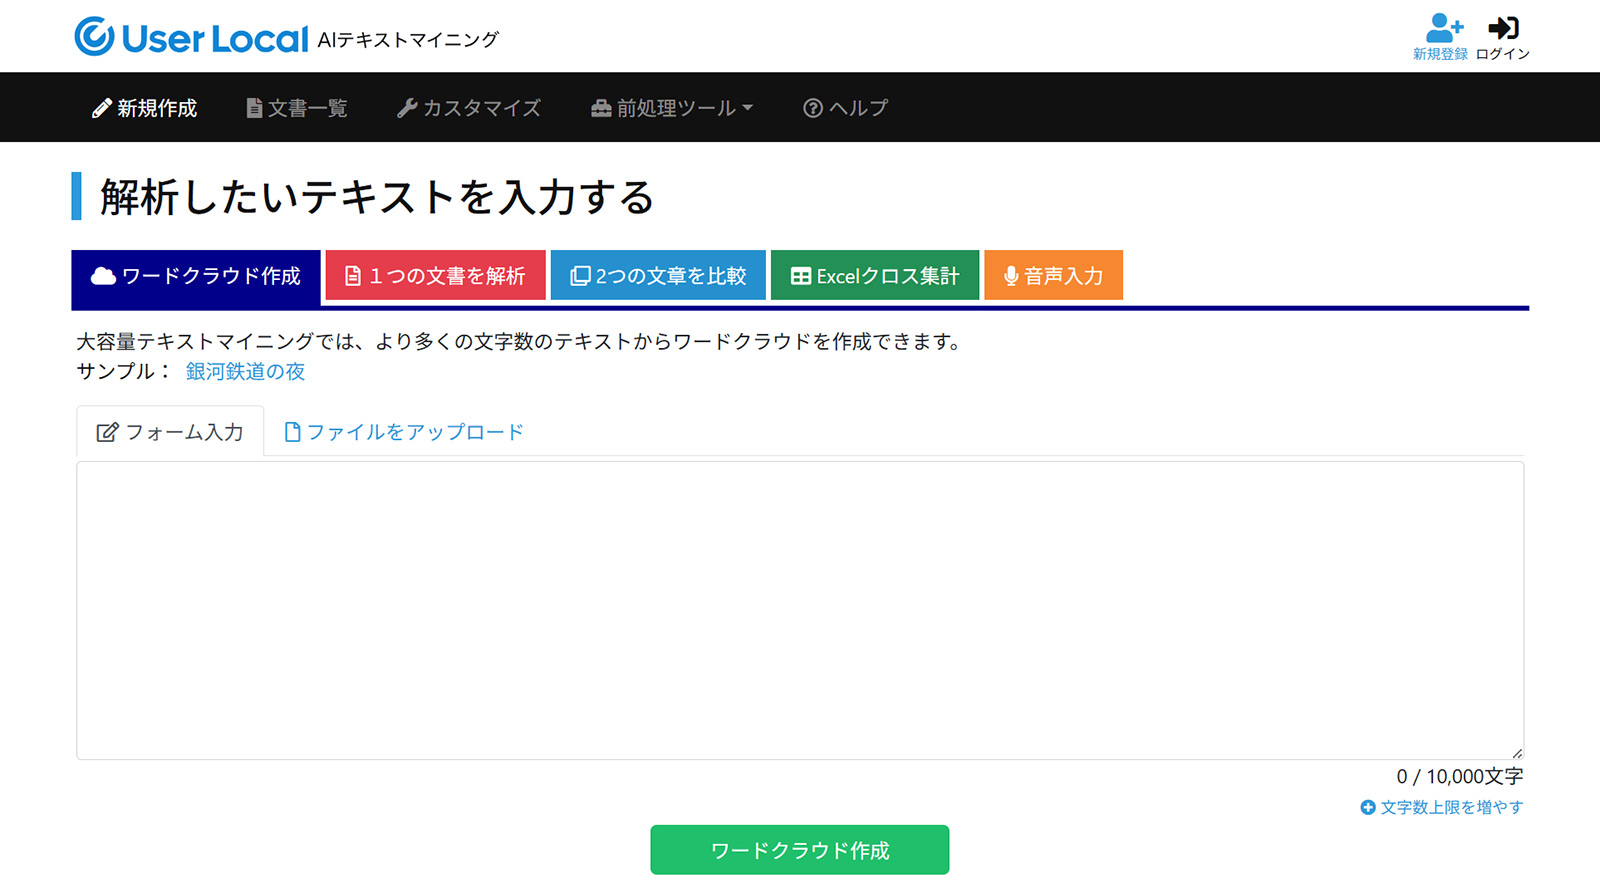Viewport: 1600px width, 878px height.
Task: Click the 0 / 10,000文字 counter text
Action: (x=1460, y=776)
